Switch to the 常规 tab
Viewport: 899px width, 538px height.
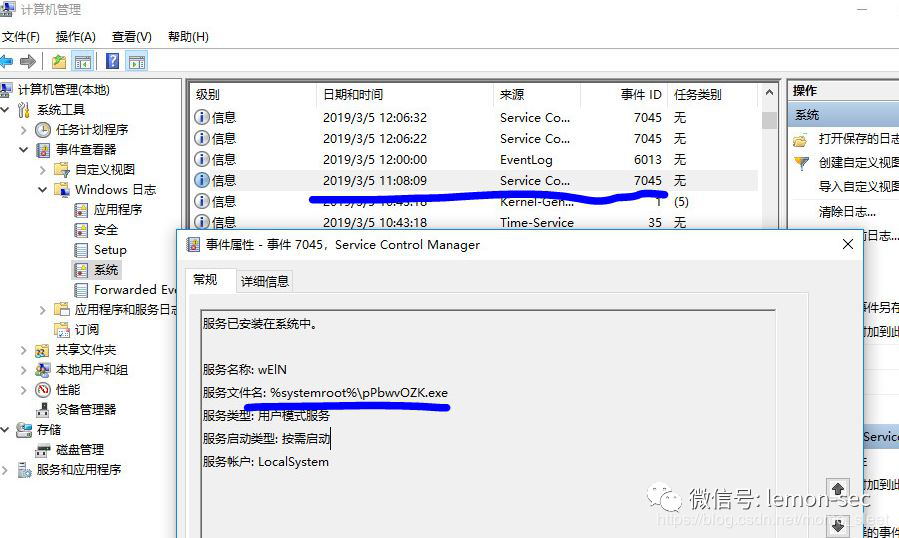(205, 280)
